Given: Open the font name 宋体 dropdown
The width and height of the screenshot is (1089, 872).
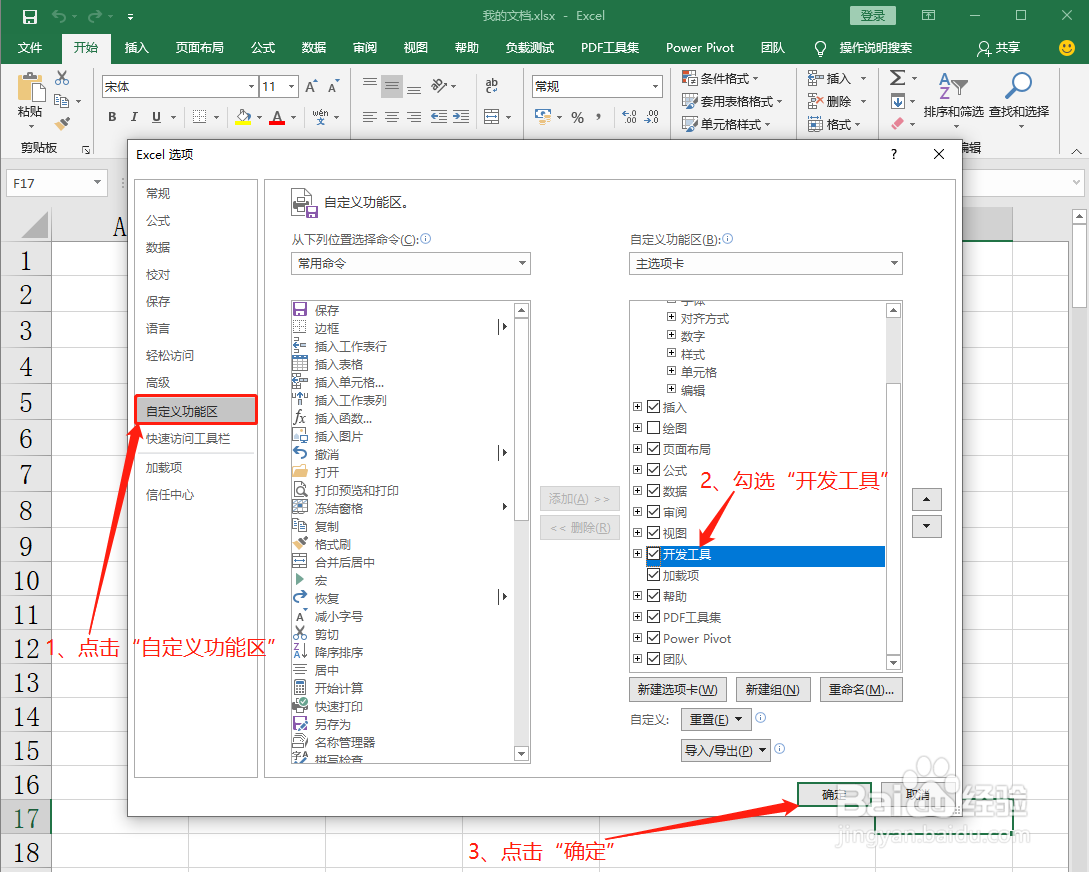Looking at the screenshot, I should 251,87.
